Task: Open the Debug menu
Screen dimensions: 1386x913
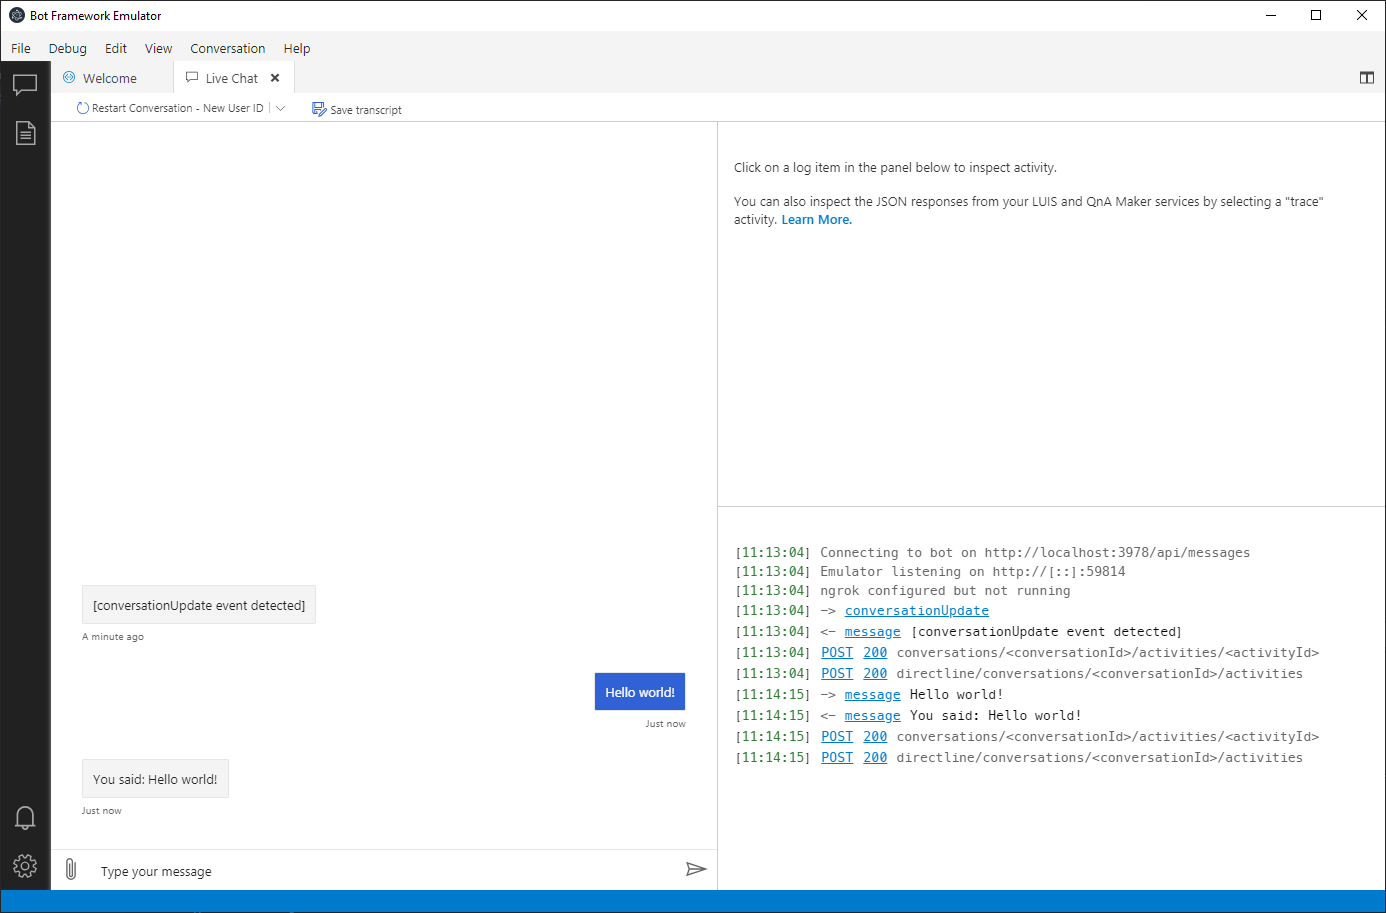Action: (x=67, y=48)
